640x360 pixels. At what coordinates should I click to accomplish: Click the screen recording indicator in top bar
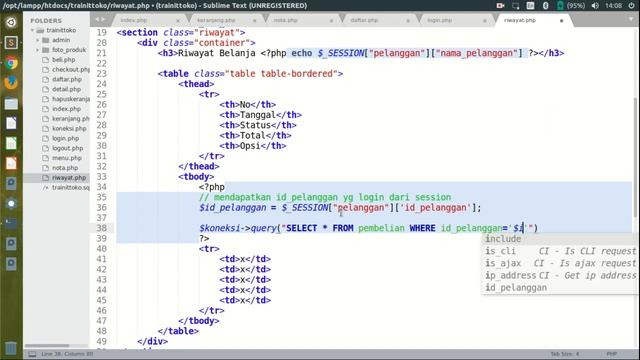point(500,6)
